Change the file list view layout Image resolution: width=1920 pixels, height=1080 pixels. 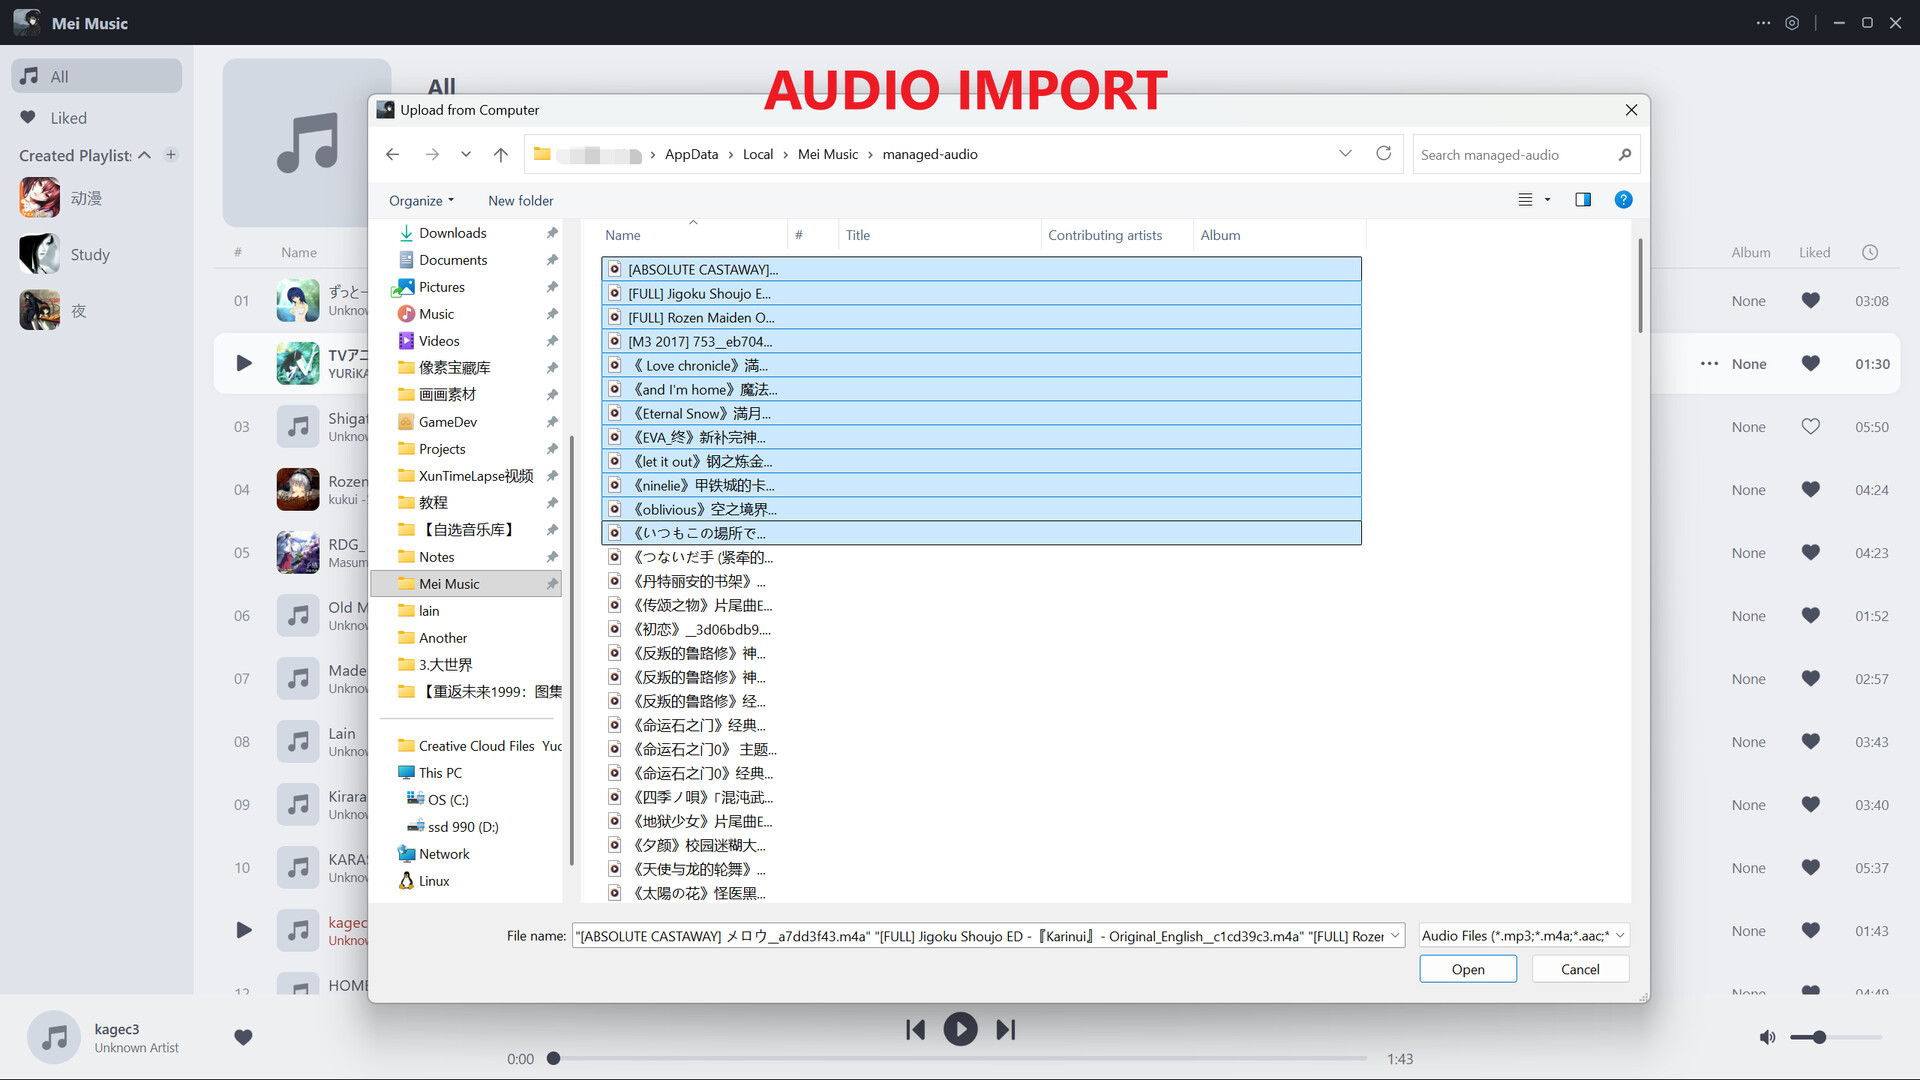(x=1525, y=200)
